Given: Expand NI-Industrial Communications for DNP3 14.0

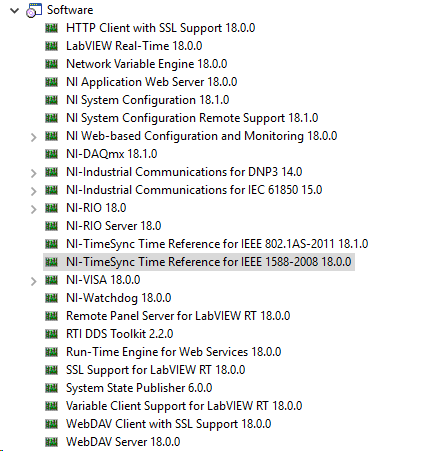Looking at the screenshot, I should point(33,173).
